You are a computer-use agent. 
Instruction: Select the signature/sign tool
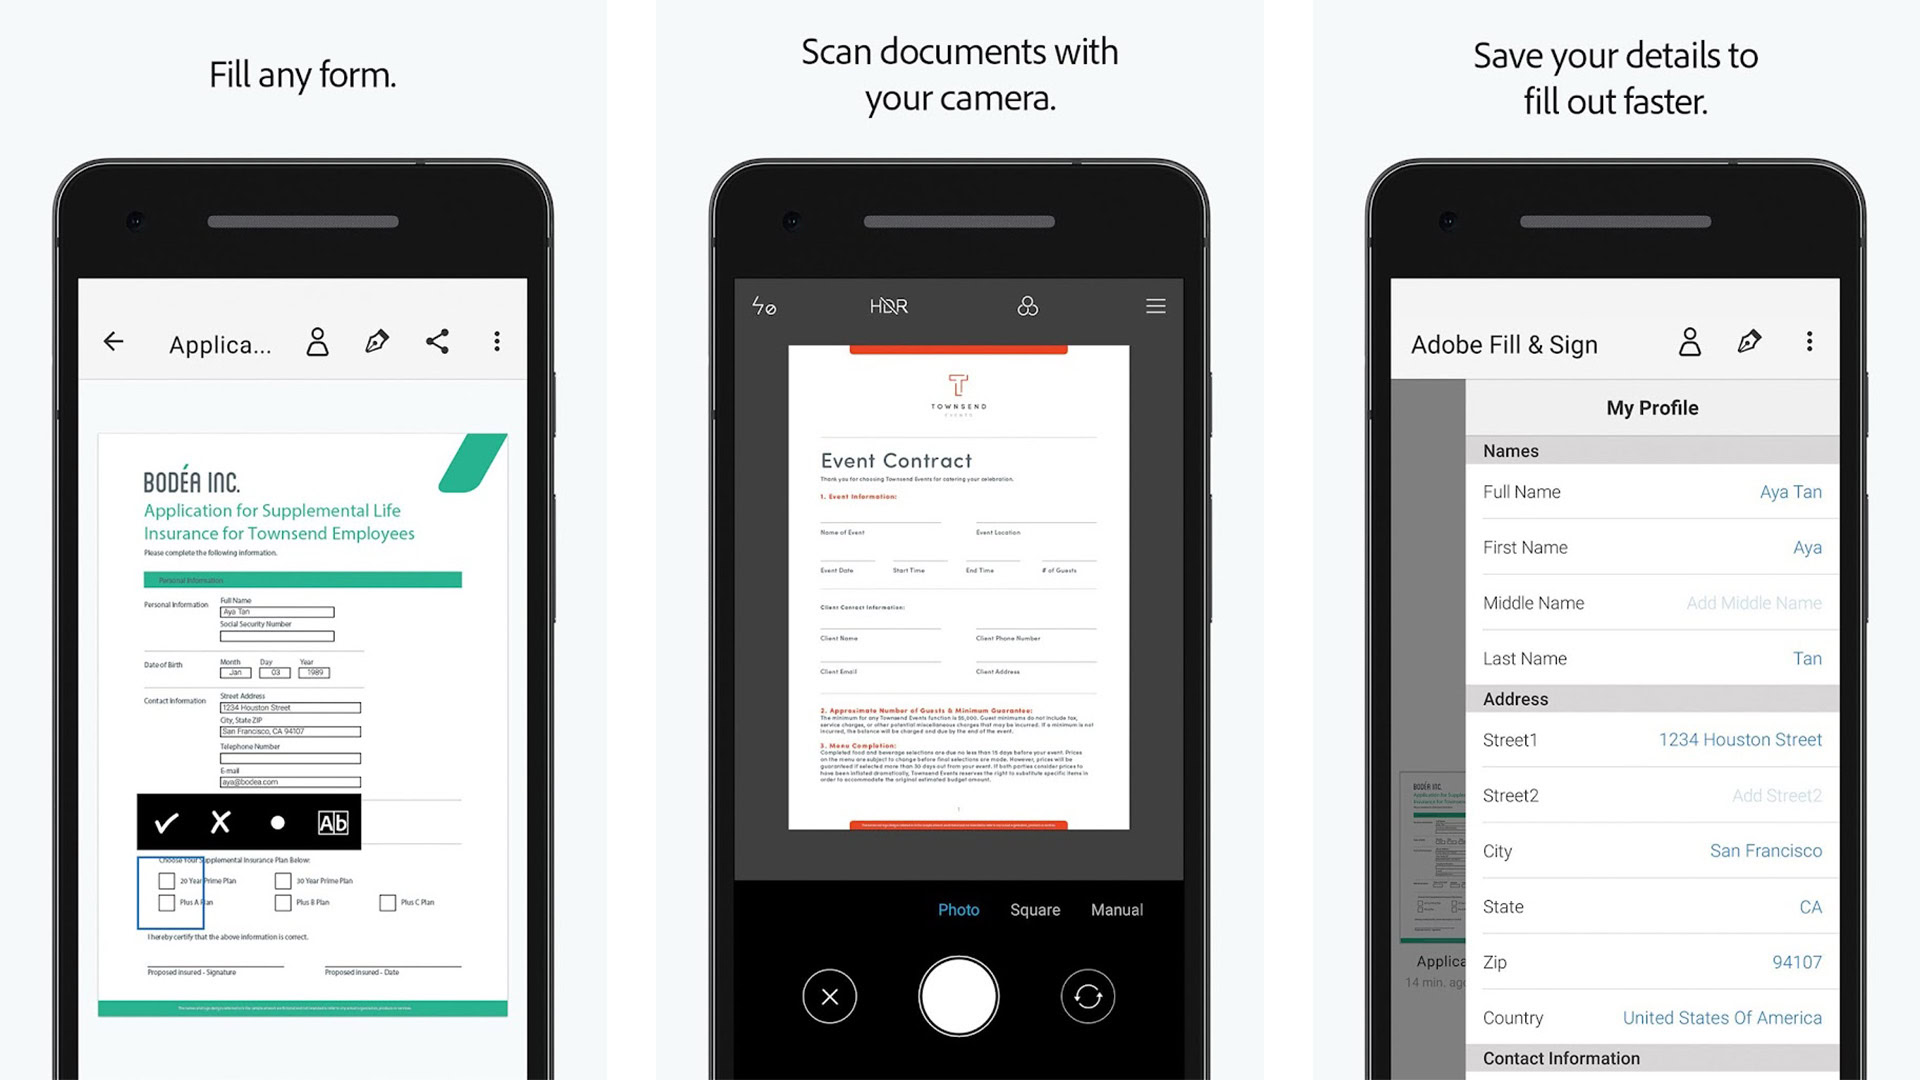click(378, 340)
